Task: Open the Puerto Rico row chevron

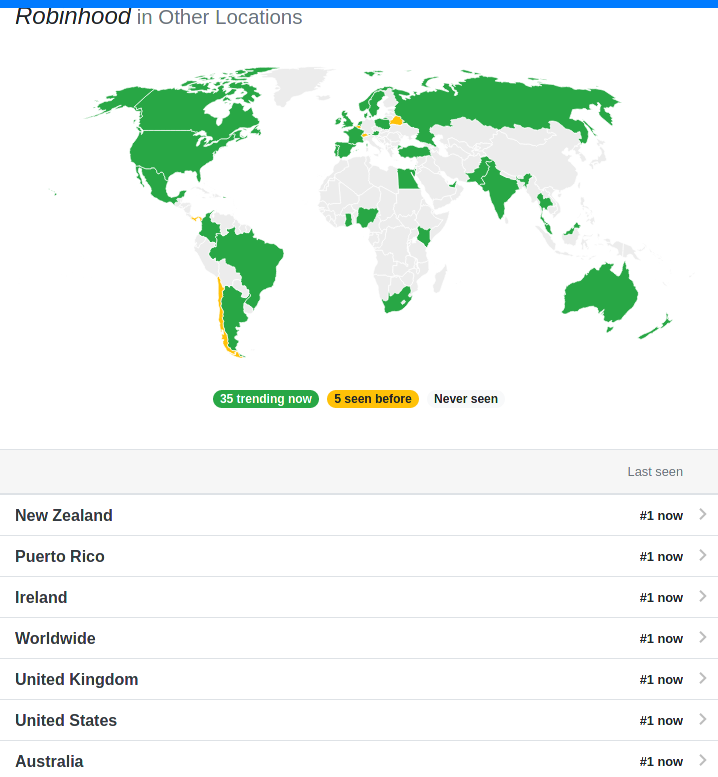Action: point(703,555)
